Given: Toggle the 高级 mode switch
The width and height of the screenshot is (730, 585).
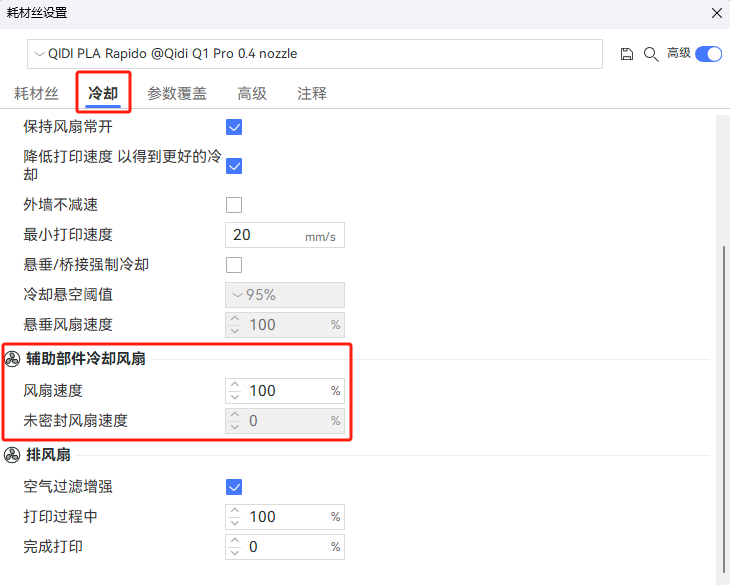Looking at the screenshot, I should (x=708, y=54).
